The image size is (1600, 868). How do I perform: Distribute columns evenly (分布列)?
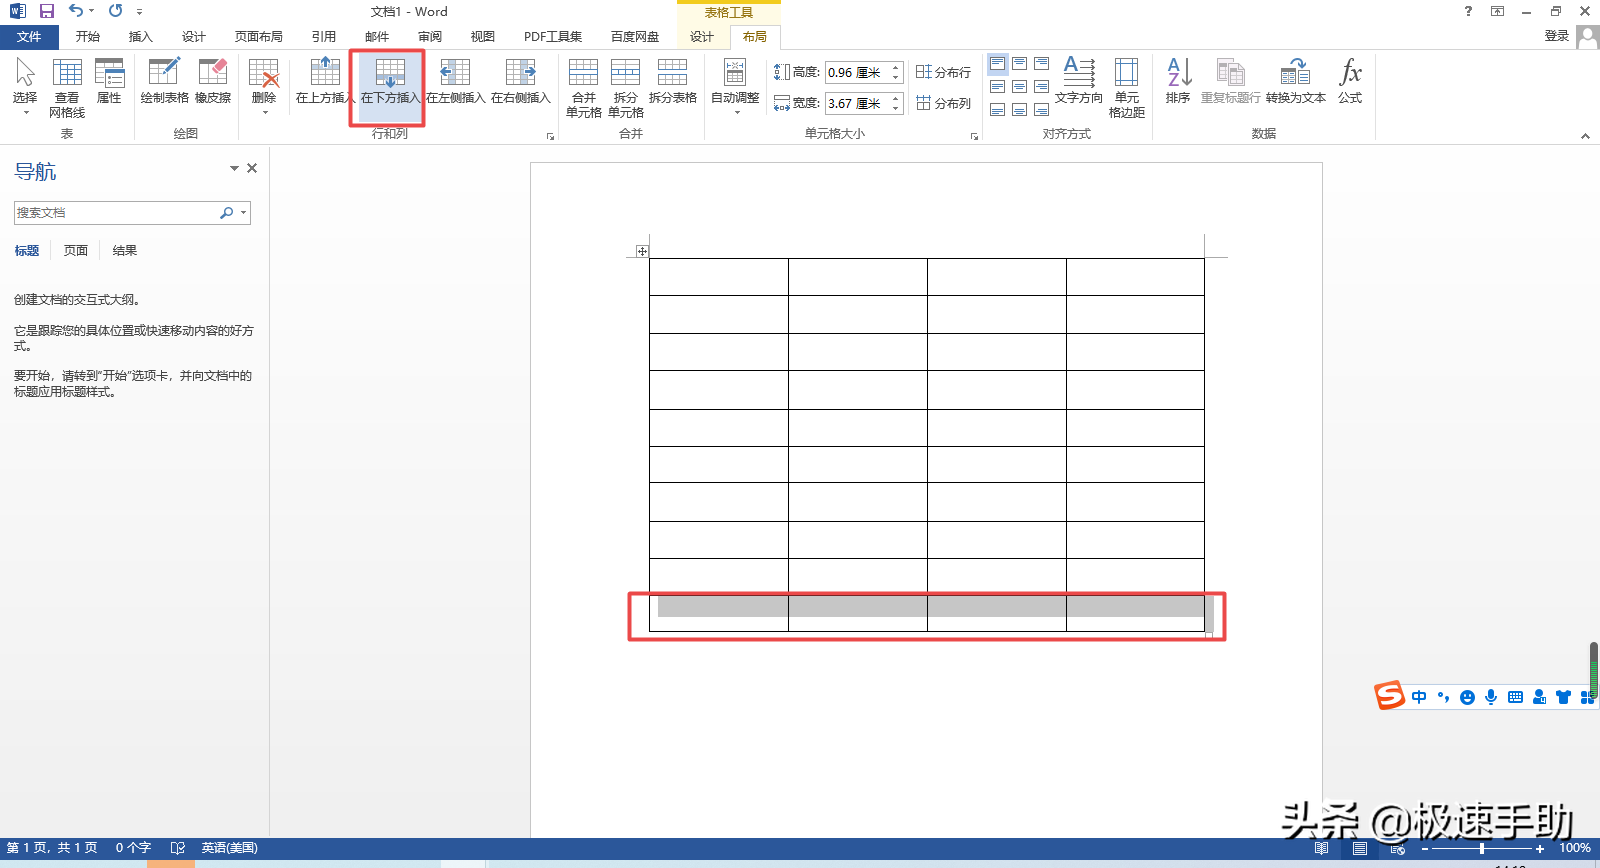944,103
